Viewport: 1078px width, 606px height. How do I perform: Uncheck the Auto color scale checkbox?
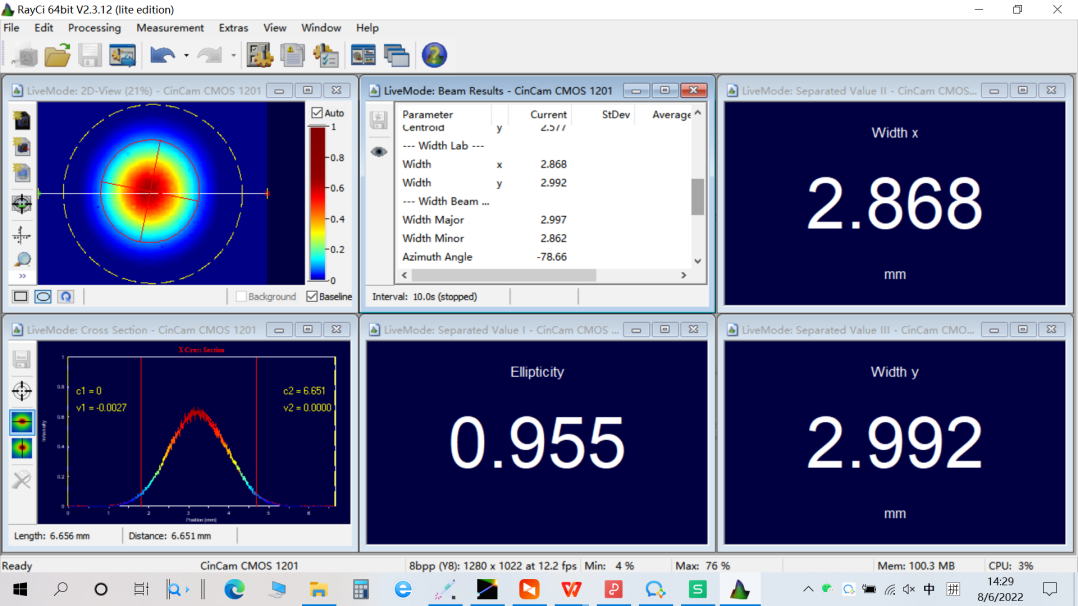(x=317, y=113)
